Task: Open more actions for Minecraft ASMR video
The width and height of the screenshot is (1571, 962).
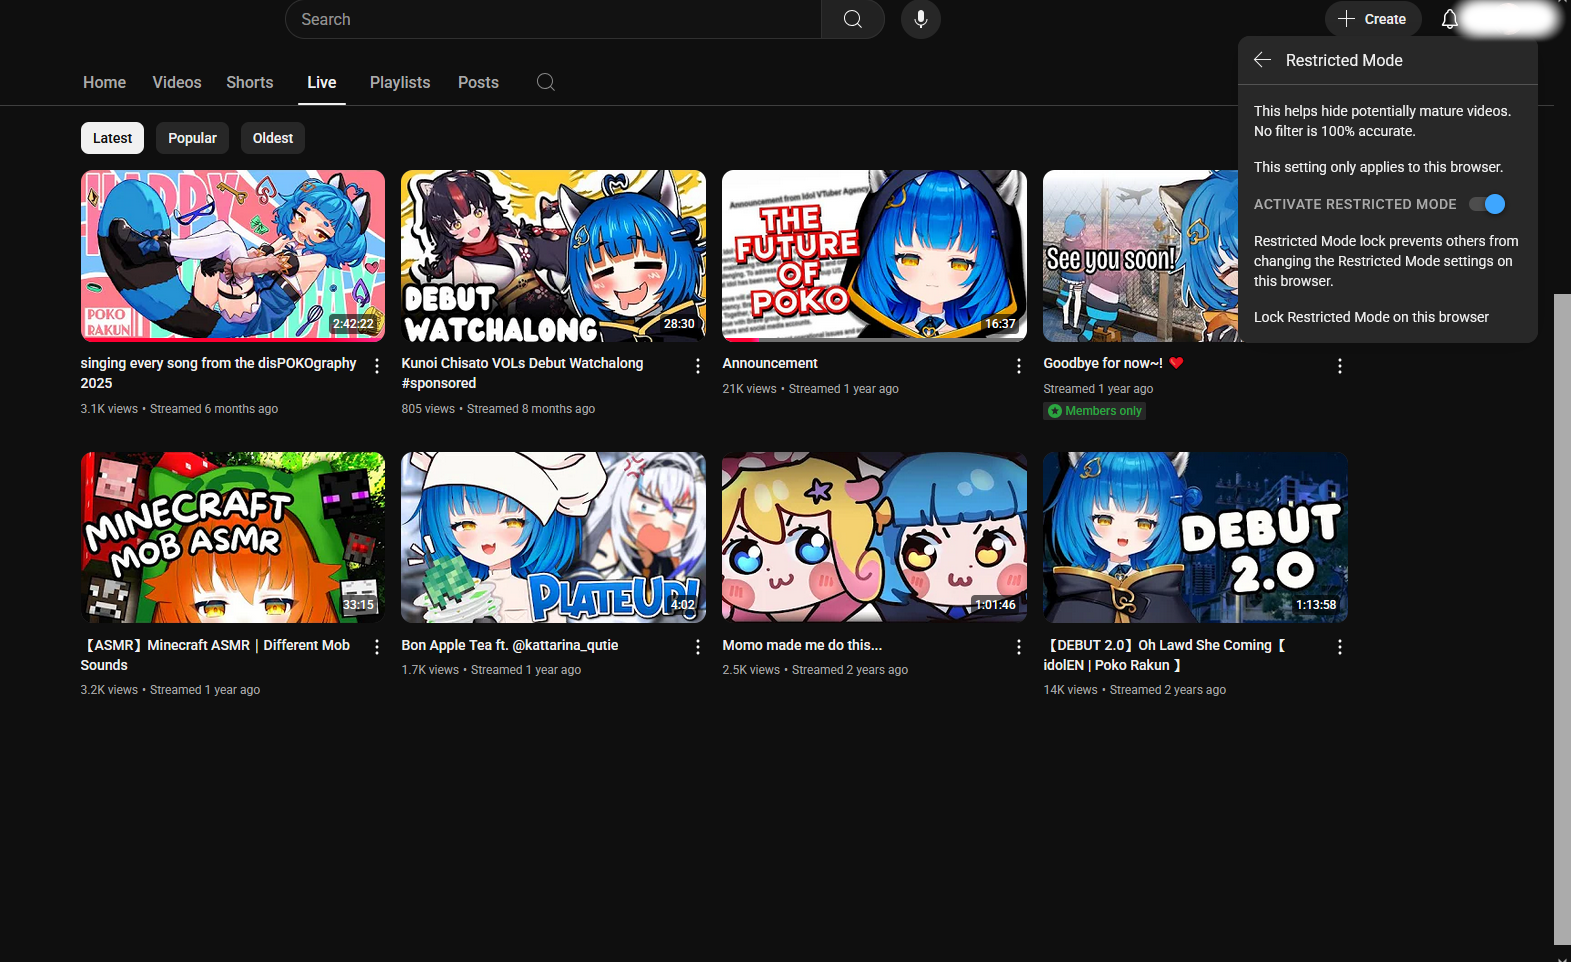Action: point(376,648)
